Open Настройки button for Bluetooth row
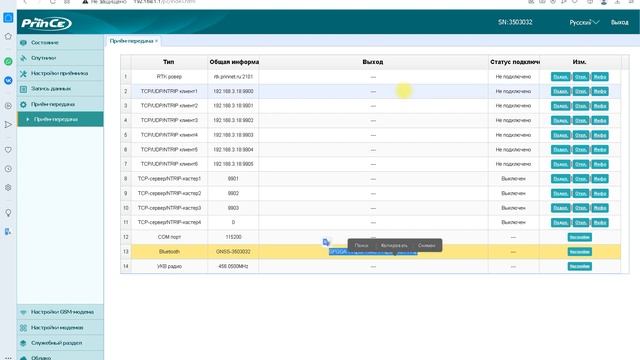 [580, 252]
